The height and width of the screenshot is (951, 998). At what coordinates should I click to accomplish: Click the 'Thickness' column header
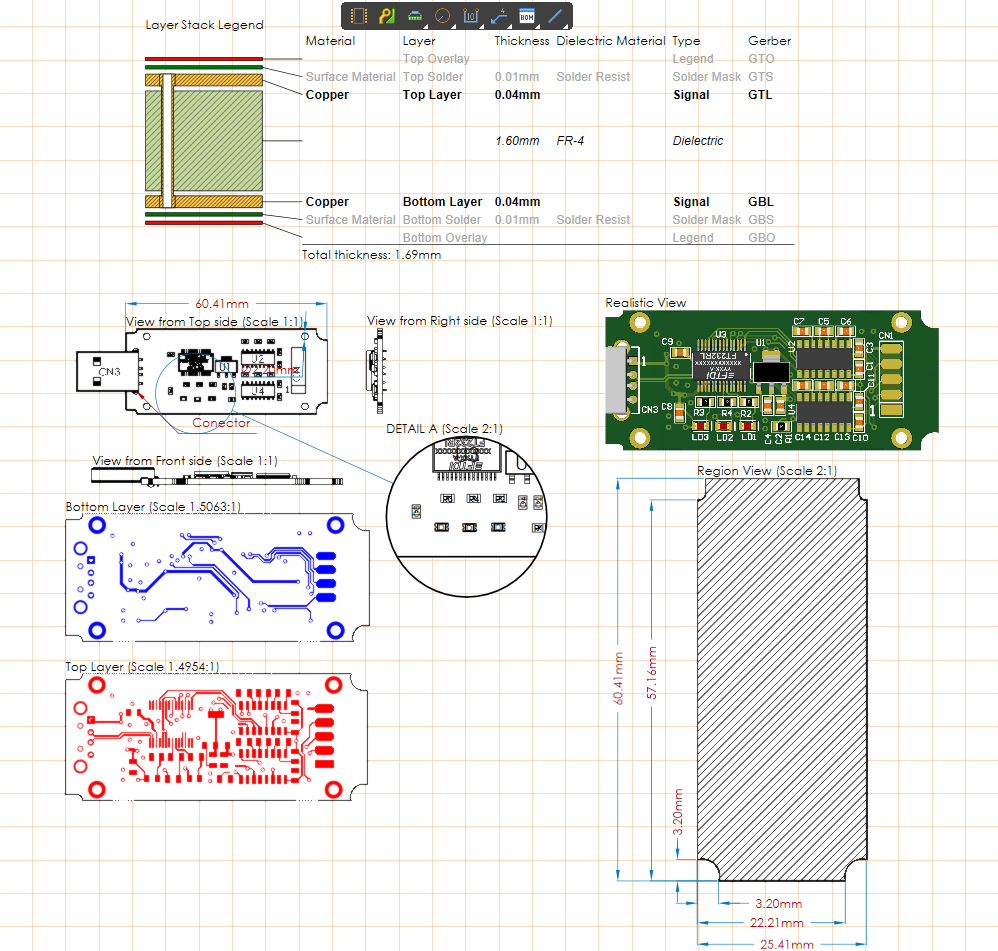pyautogui.click(x=522, y=41)
